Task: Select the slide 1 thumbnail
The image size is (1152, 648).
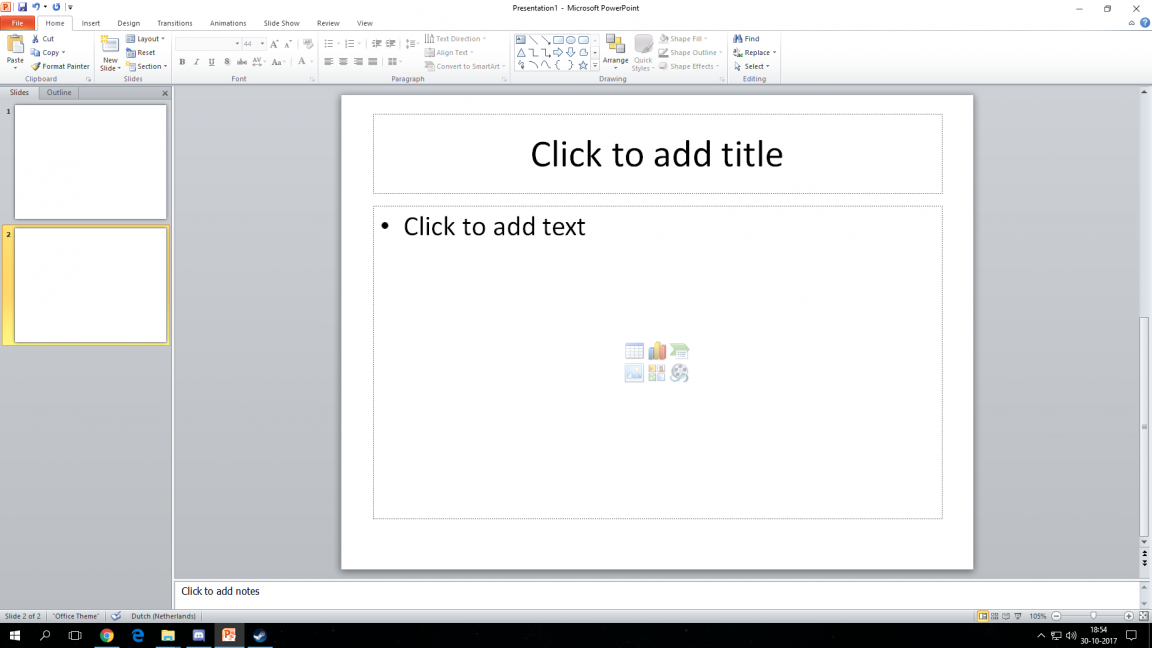Action: [x=90, y=162]
